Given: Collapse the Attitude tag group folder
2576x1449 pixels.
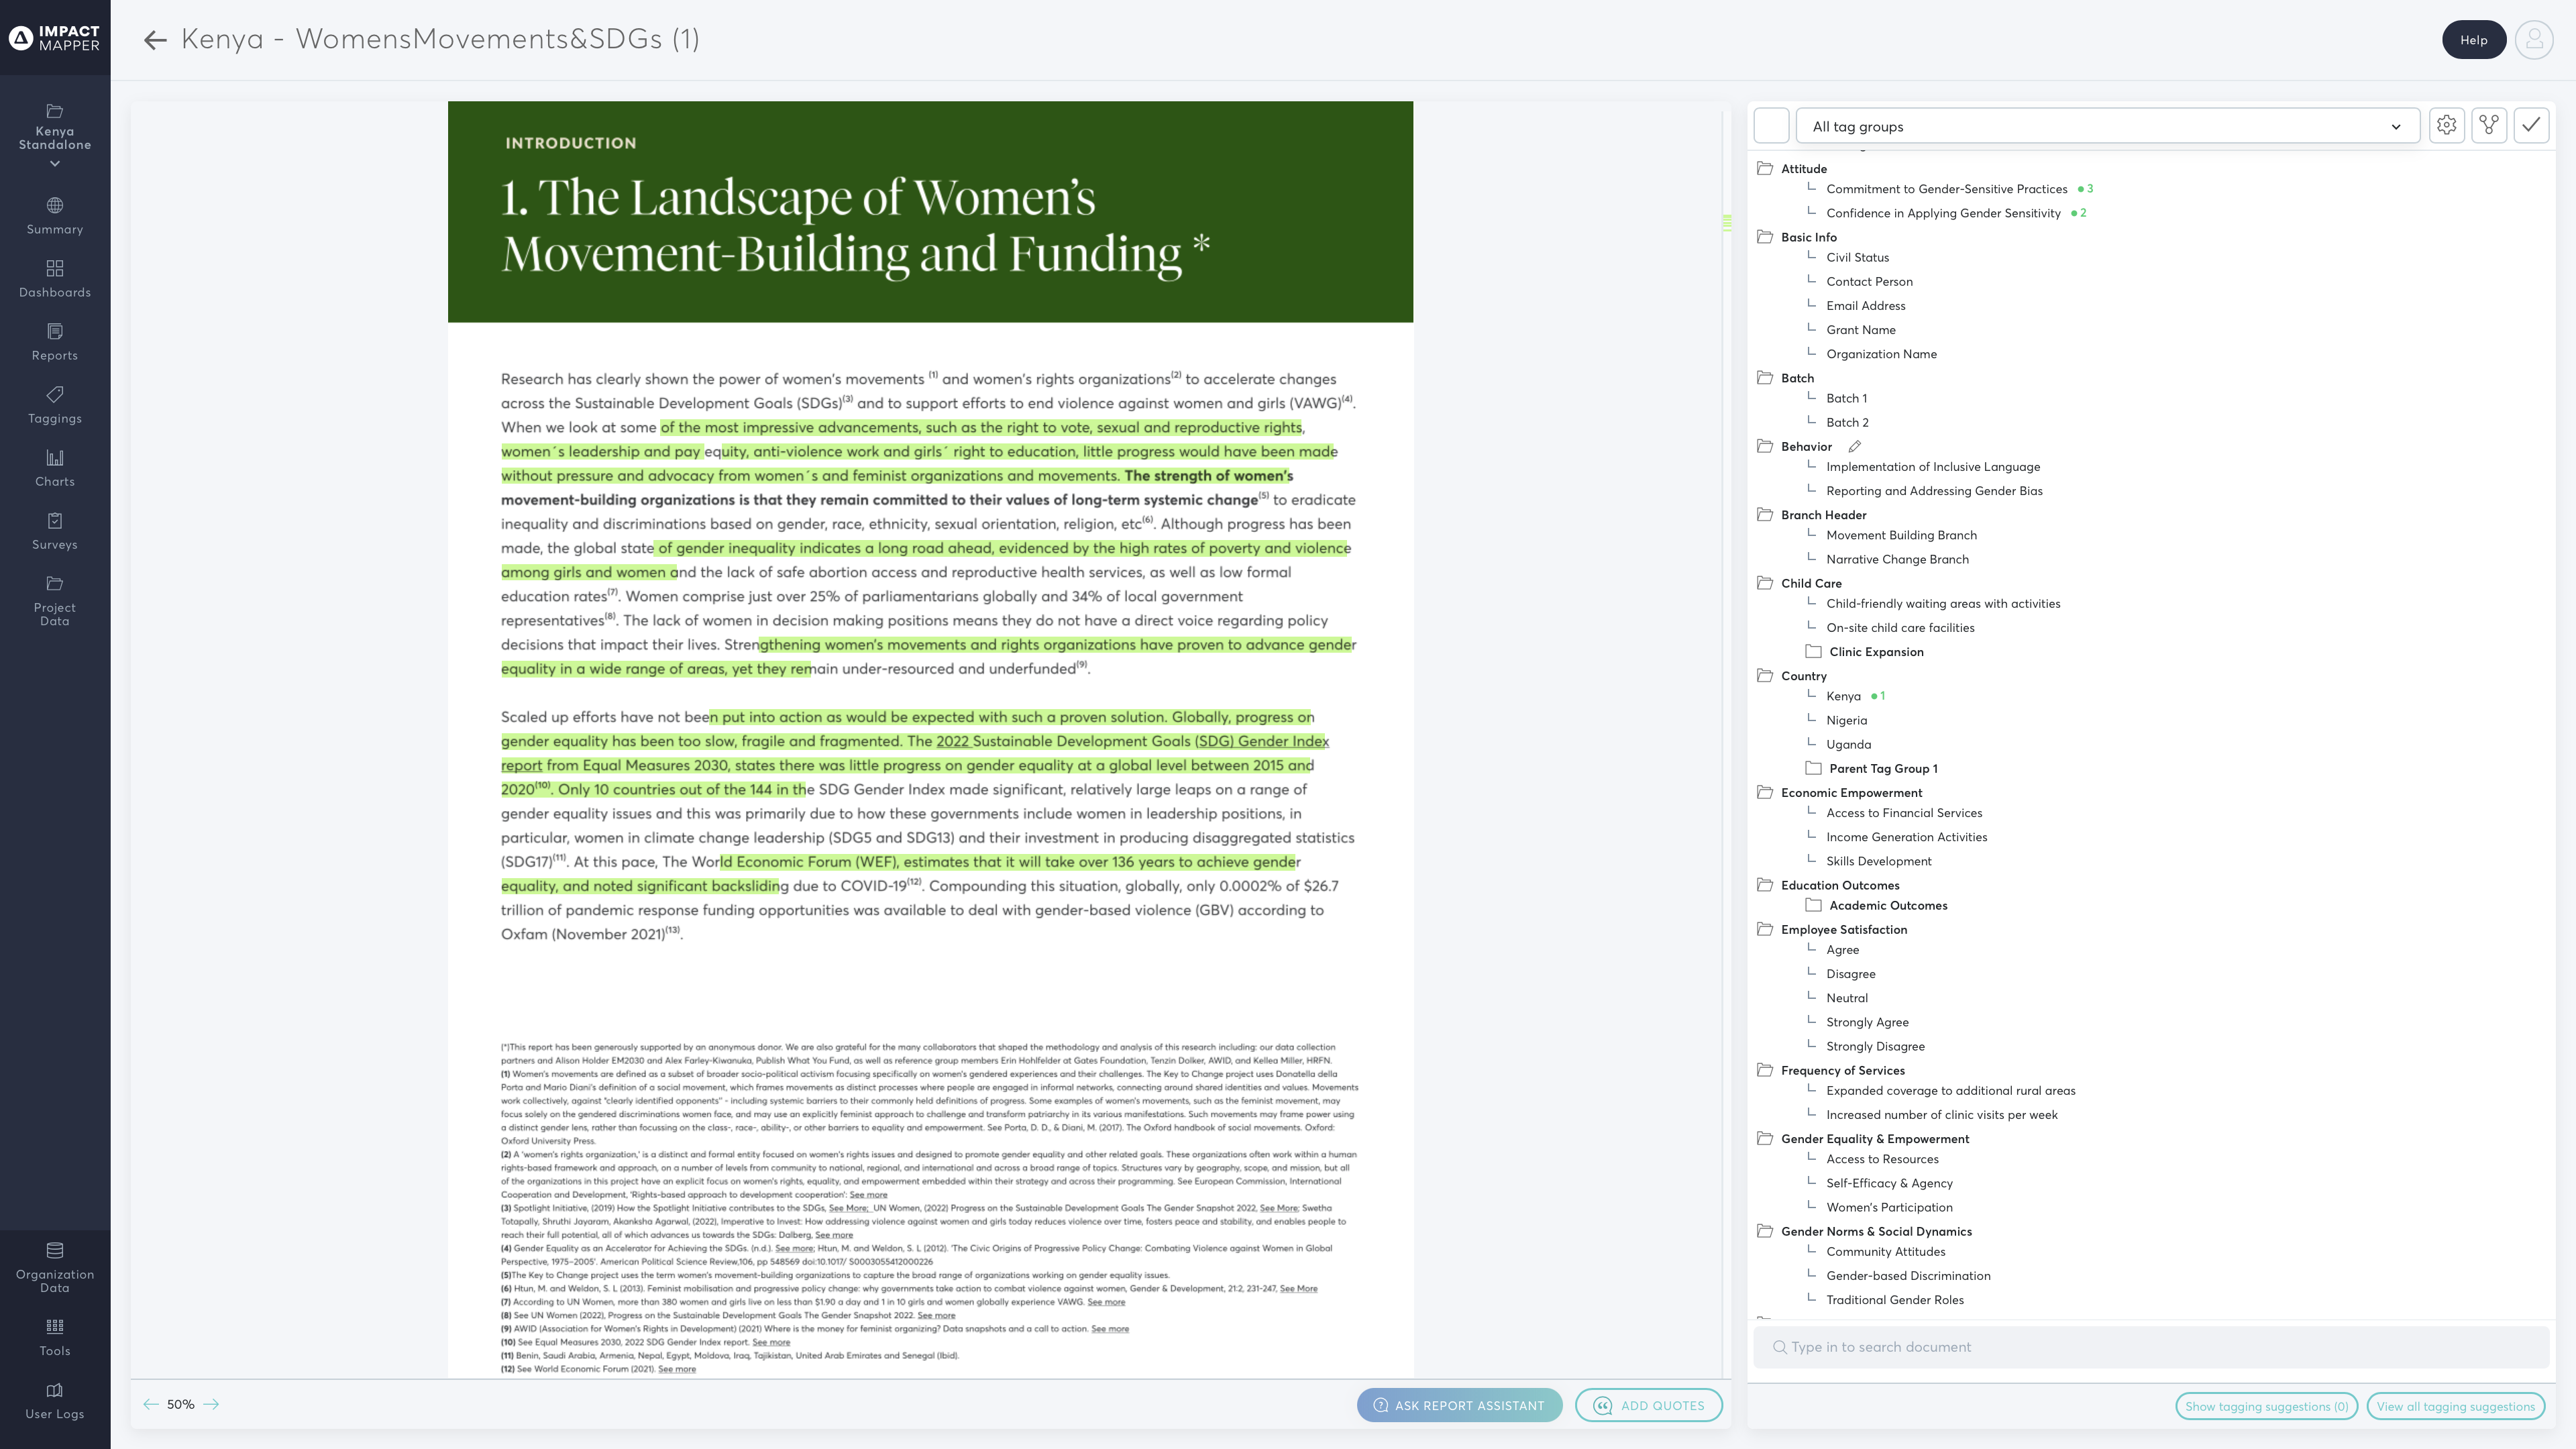Looking at the screenshot, I should click(1765, 169).
